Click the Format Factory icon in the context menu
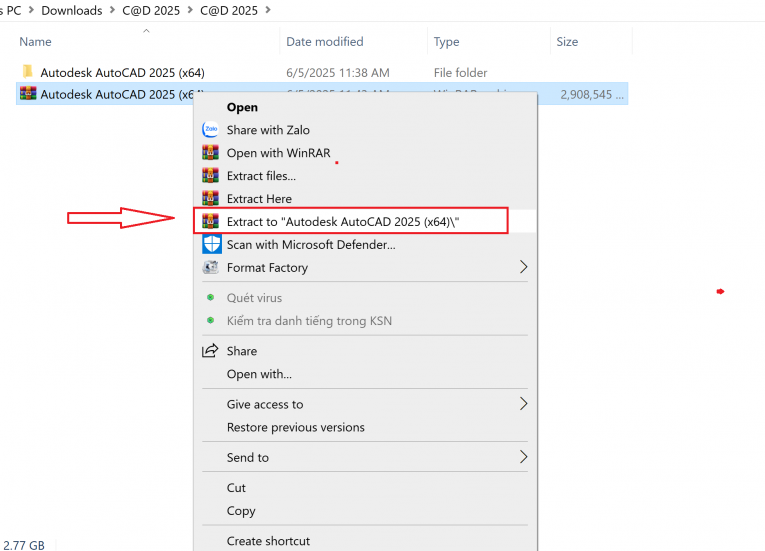The width and height of the screenshot is (765, 551). click(210, 267)
